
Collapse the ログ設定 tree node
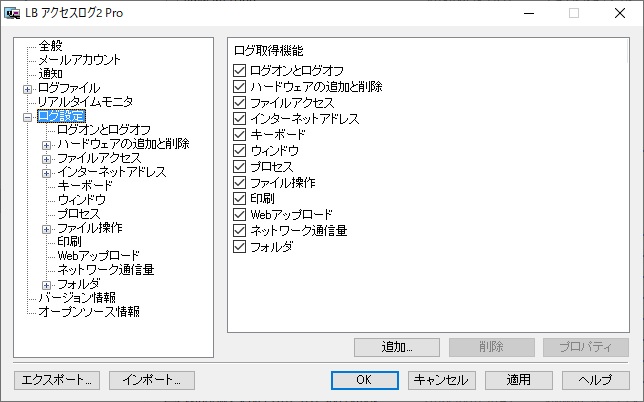[27, 116]
